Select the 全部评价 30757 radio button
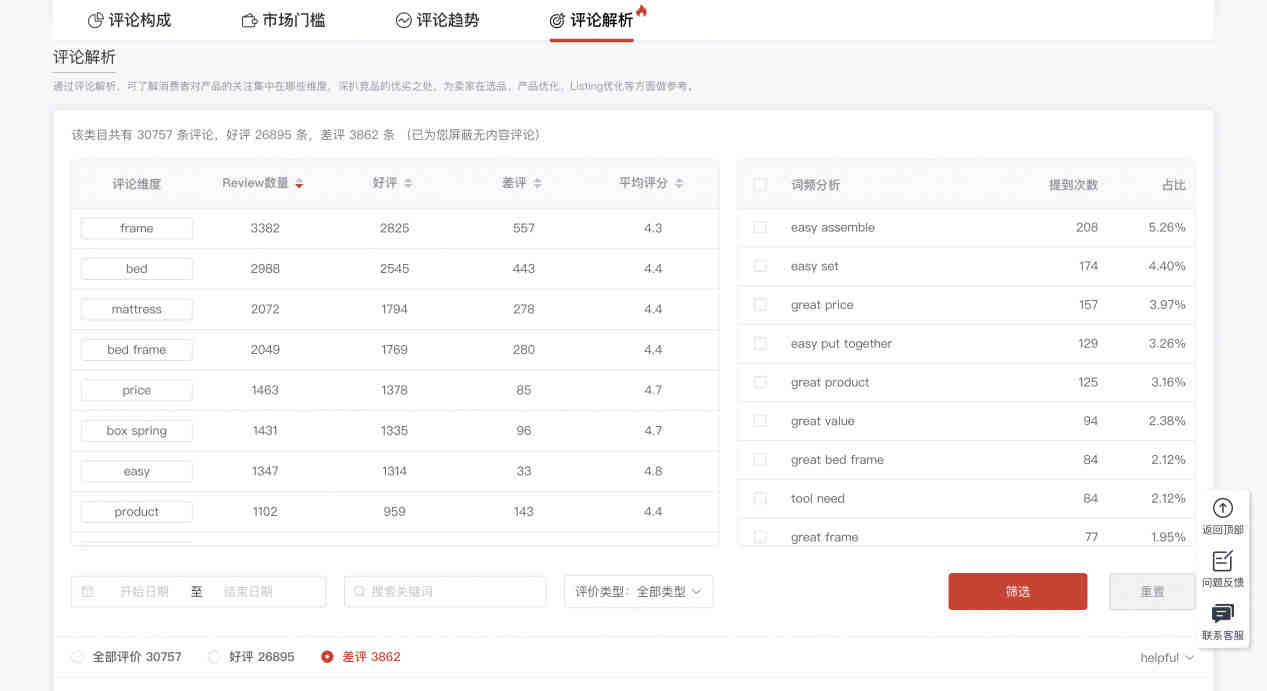The image size is (1267, 691). point(77,657)
